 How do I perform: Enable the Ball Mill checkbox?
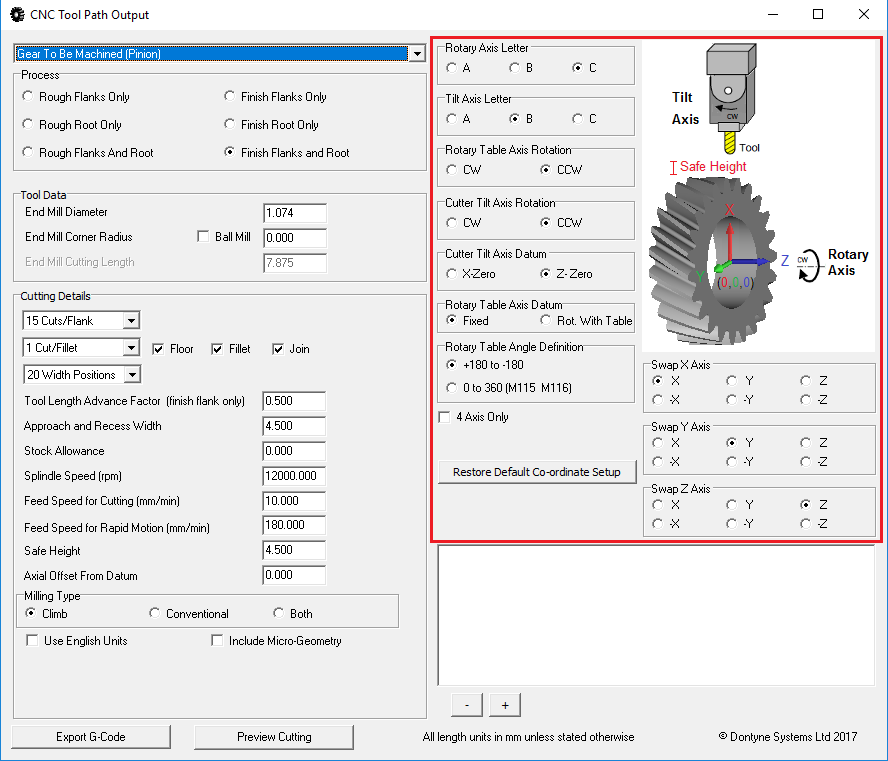click(204, 235)
